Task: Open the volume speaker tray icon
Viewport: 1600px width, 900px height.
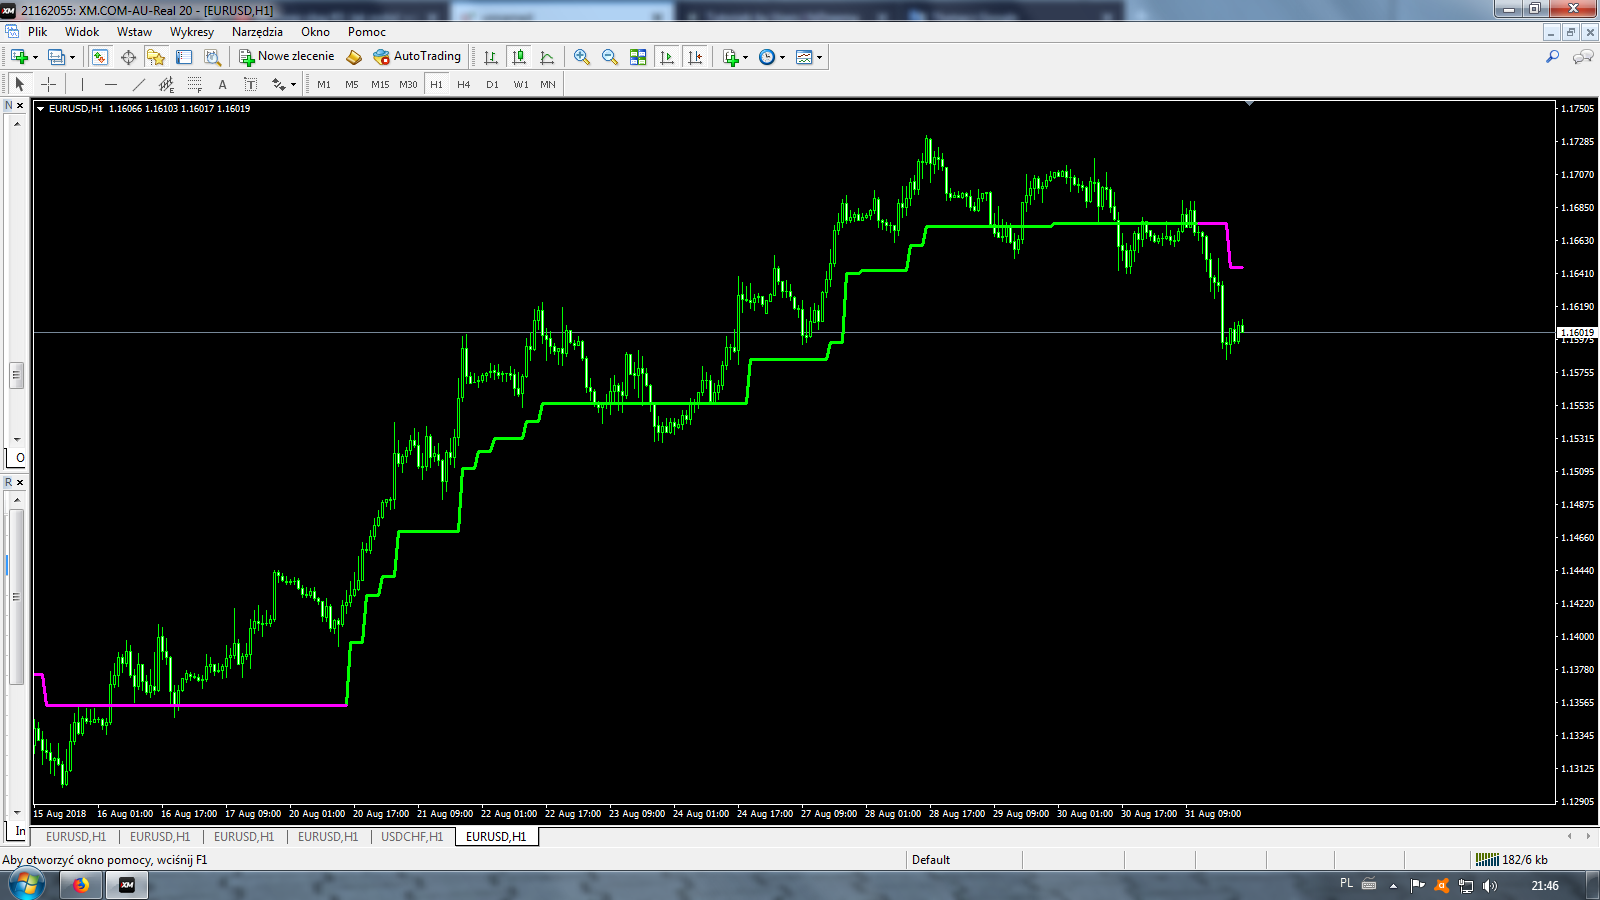Action: pos(1490,886)
